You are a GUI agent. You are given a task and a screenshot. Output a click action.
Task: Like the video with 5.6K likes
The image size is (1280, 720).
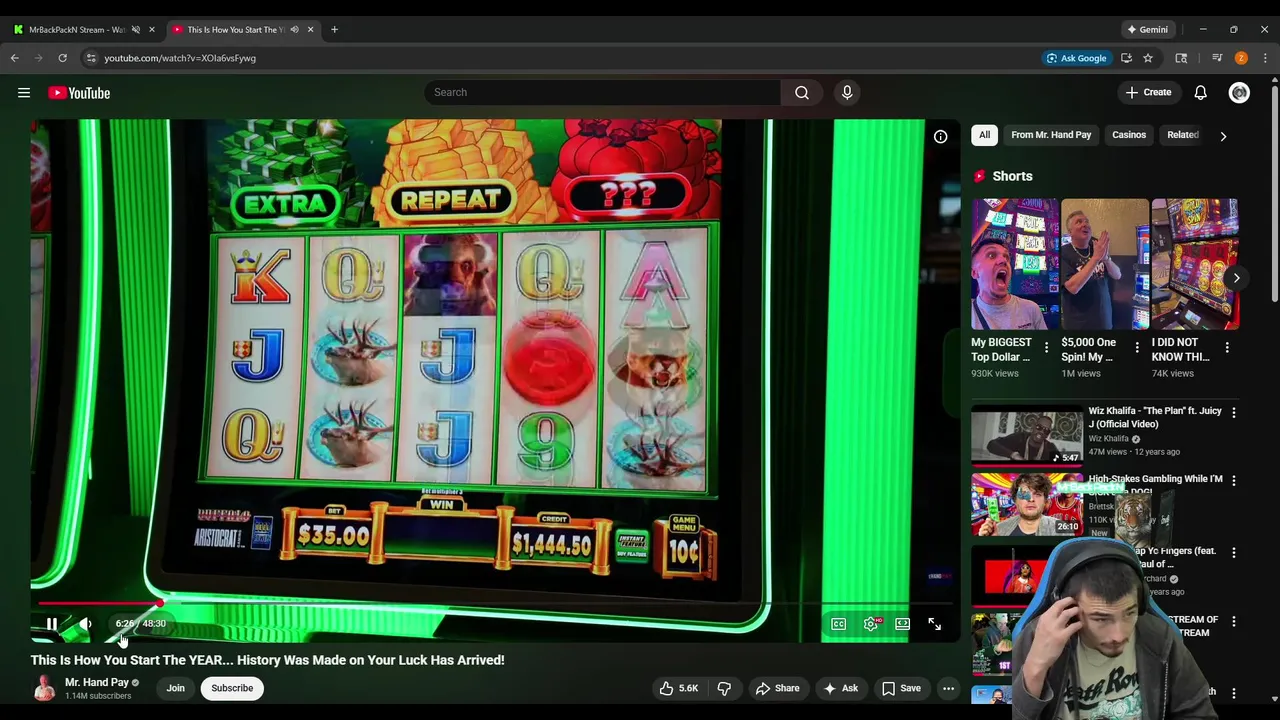(x=678, y=688)
